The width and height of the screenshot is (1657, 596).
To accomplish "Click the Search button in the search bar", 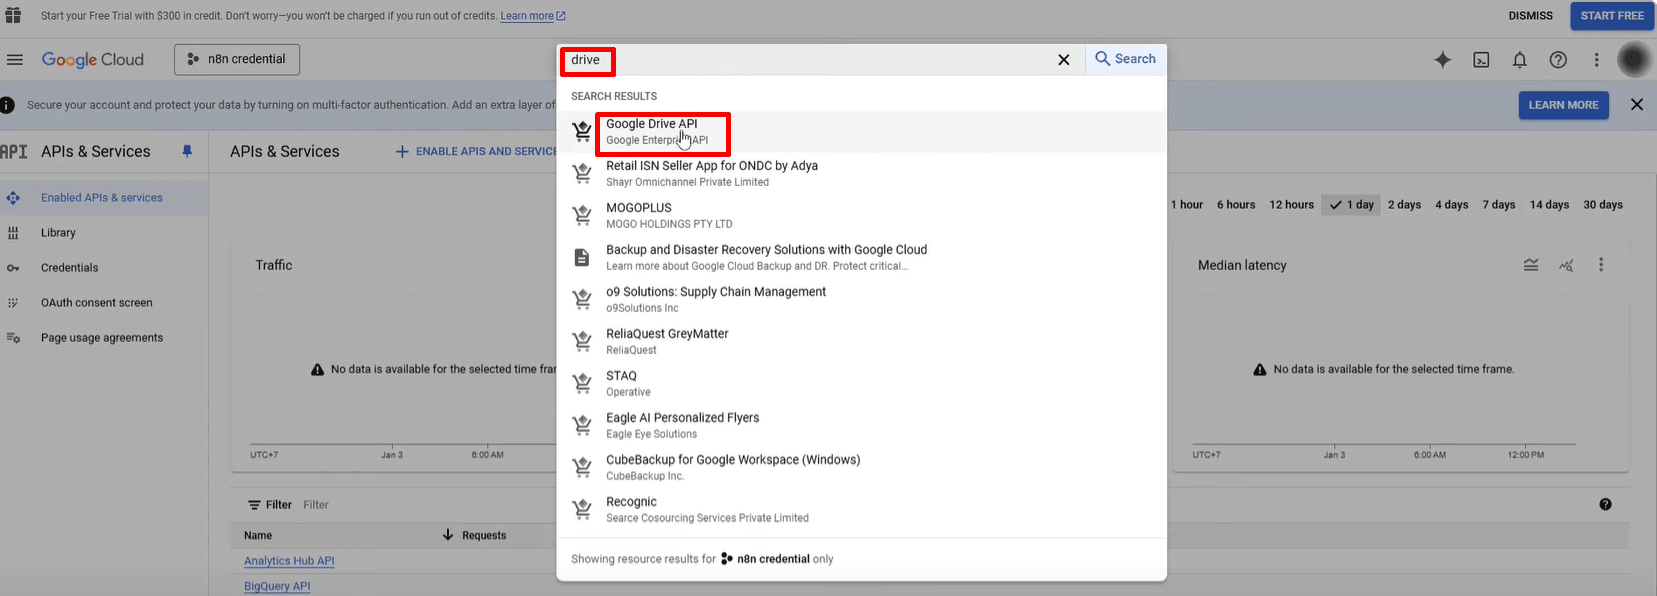I will [1126, 59].
